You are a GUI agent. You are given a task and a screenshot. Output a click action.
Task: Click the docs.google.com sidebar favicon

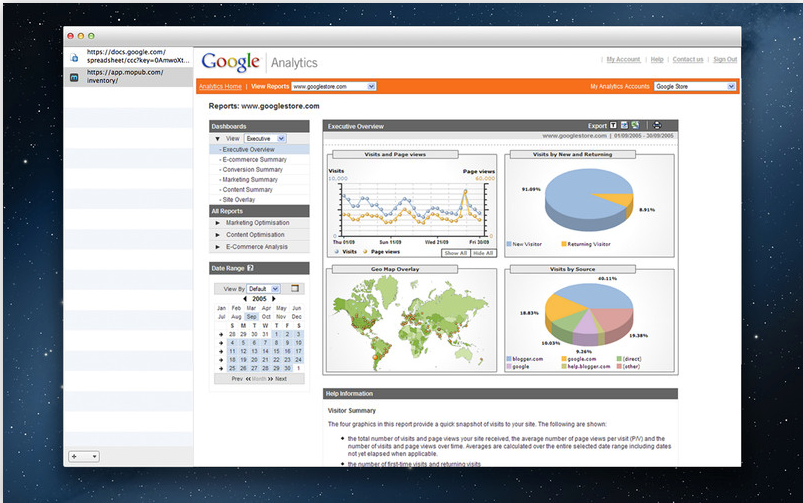[74, 57]
